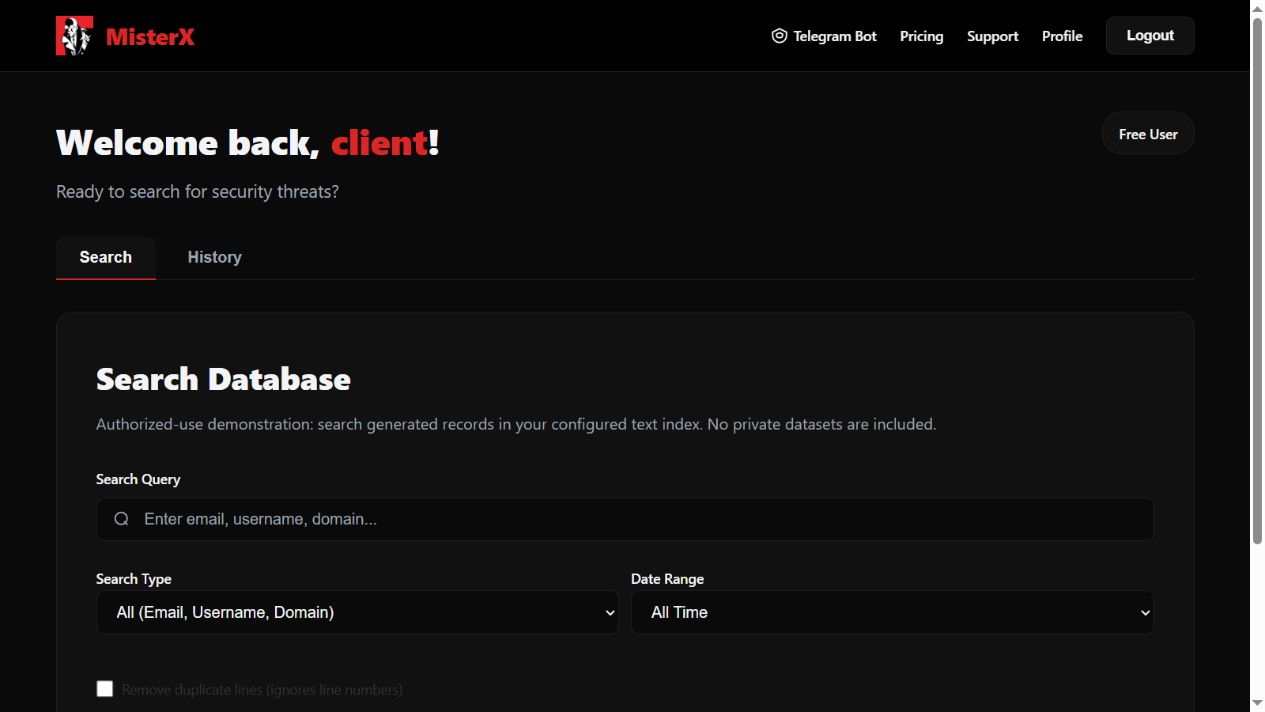Click the page vertical scrollbar
Screen dimensions: 1265x712
click(1257, 280)
